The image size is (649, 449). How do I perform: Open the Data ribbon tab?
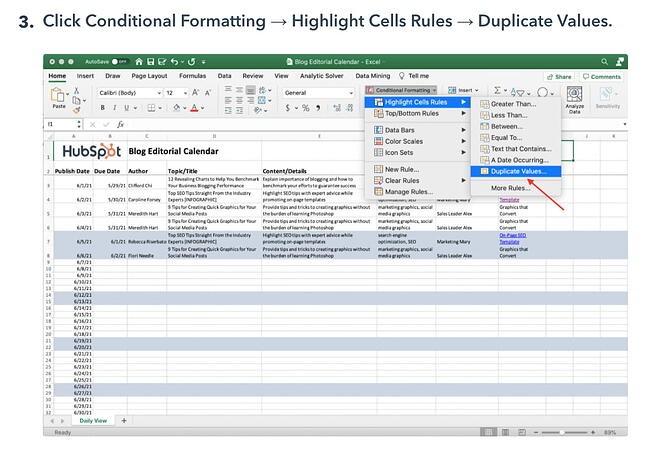point(224,76)
